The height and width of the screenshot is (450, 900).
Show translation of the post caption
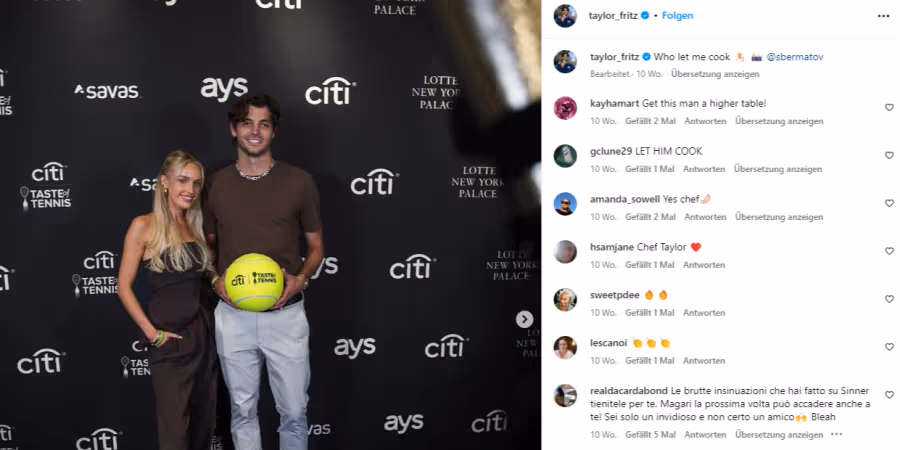pyautogui.click(x=715, y=74)
